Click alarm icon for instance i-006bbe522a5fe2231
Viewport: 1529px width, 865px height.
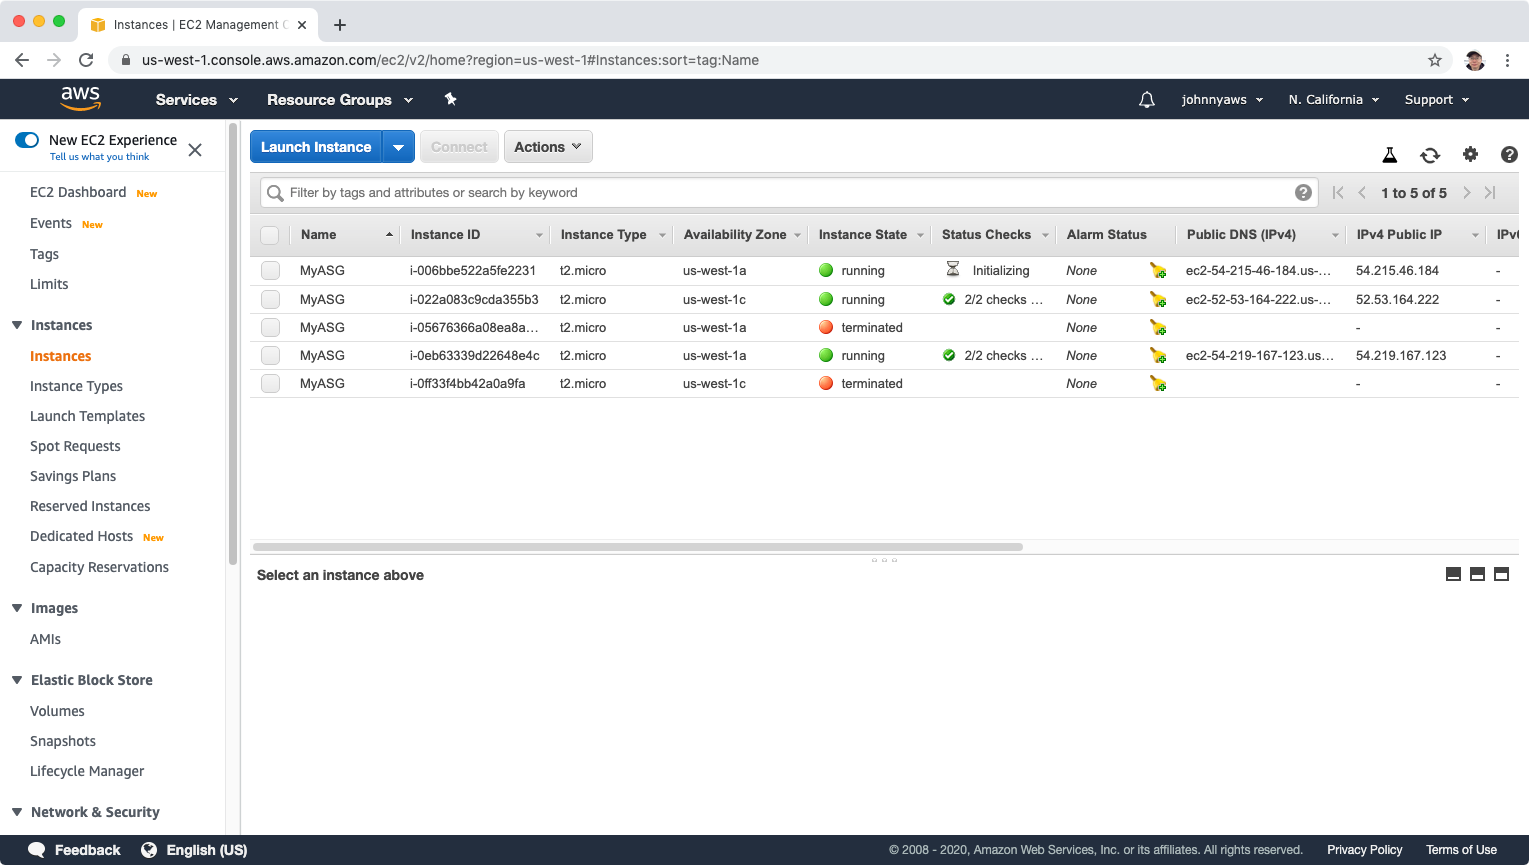tap(1158, 271)
